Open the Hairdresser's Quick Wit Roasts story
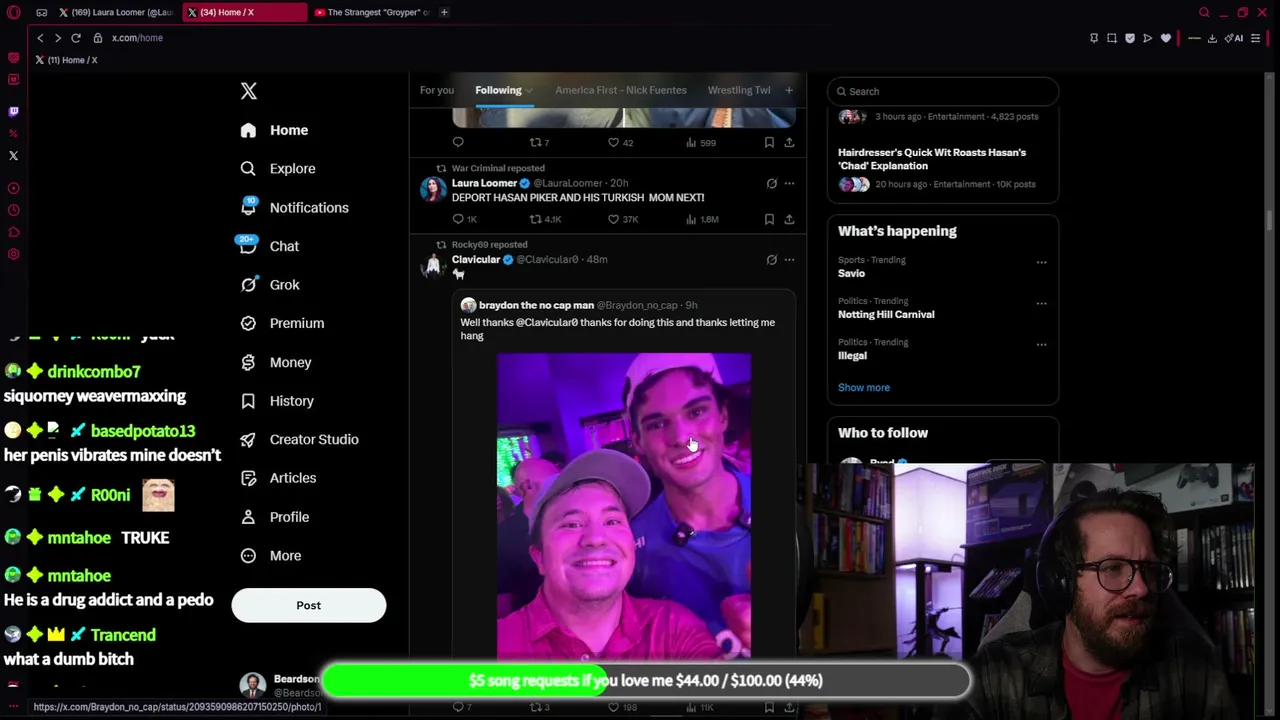Screen dimensions: 1280x720 coord(932,159)
